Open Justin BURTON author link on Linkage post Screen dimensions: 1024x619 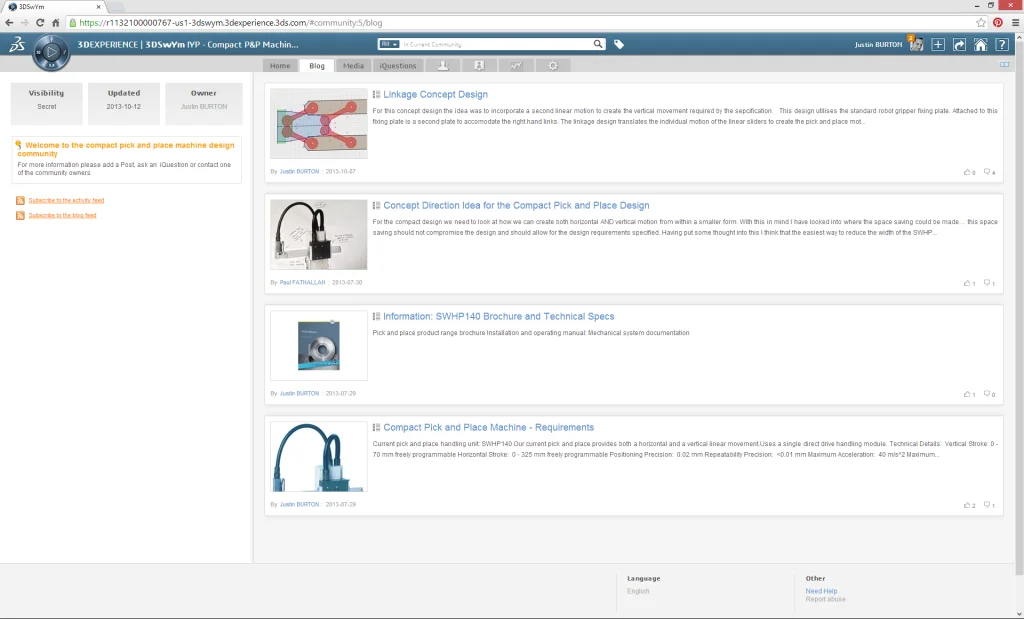tap(299, 172)
